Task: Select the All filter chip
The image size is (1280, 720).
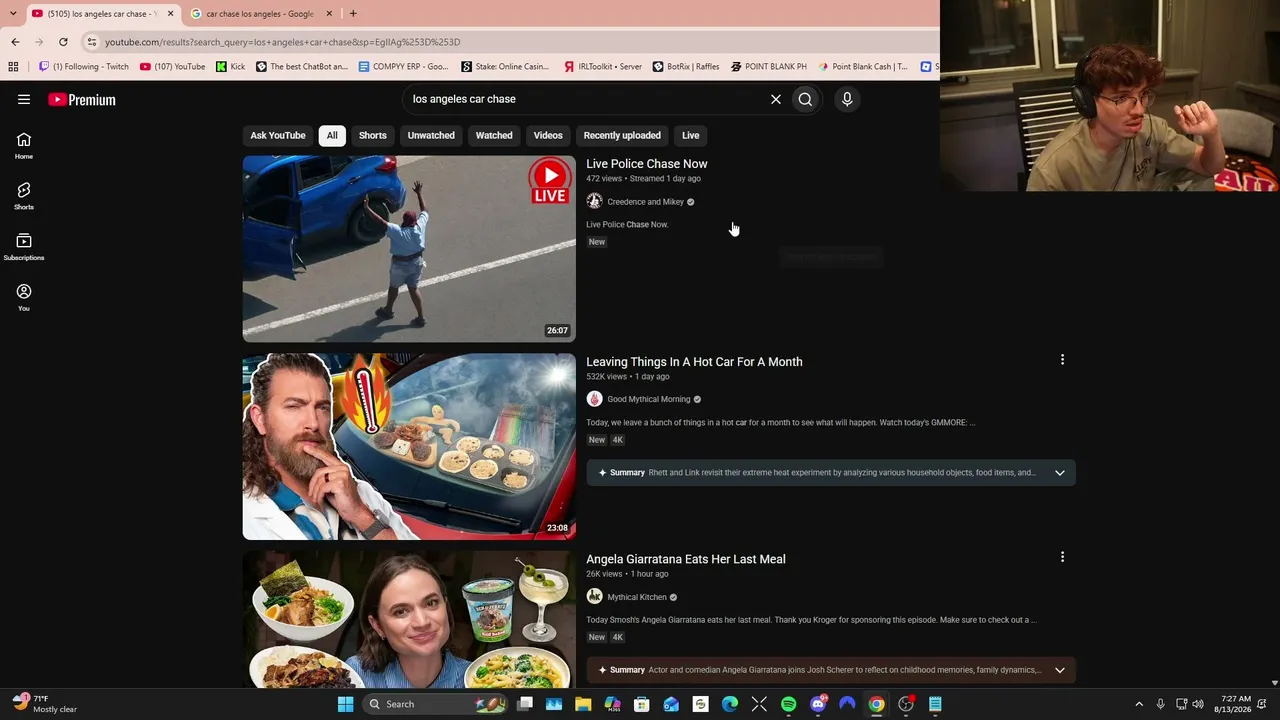Action: coord(332,135)
